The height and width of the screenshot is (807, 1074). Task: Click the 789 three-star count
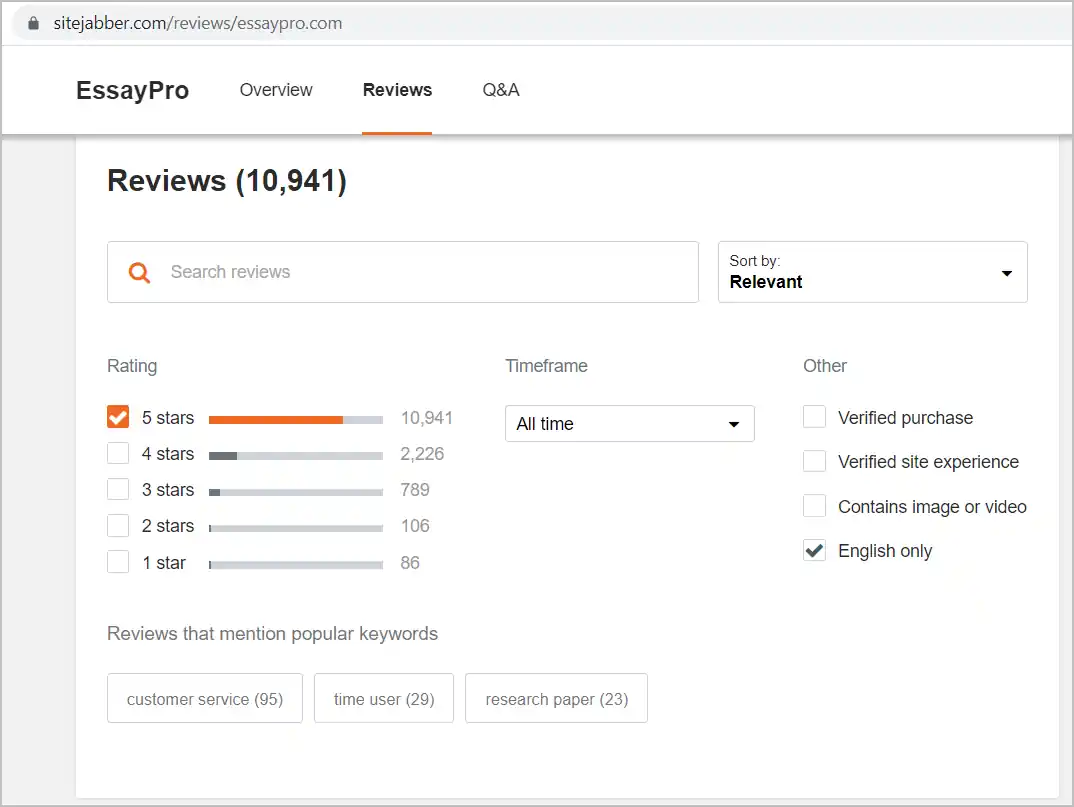(415, 490)
